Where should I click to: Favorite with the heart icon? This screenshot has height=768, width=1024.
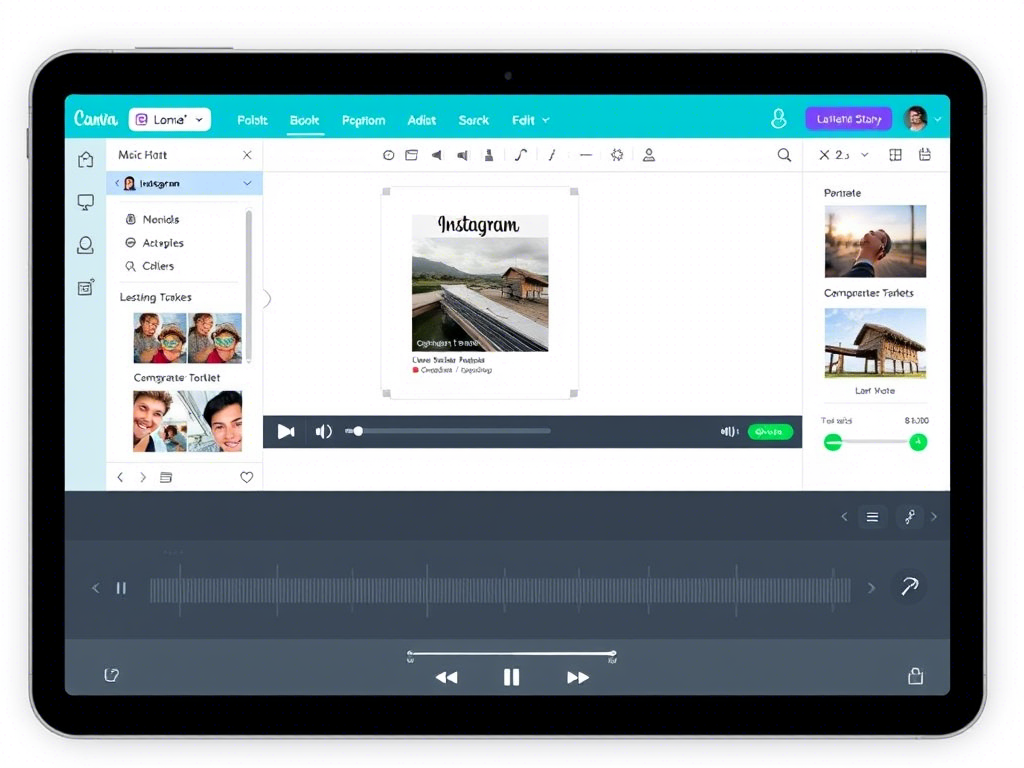(x=246, y=477)
